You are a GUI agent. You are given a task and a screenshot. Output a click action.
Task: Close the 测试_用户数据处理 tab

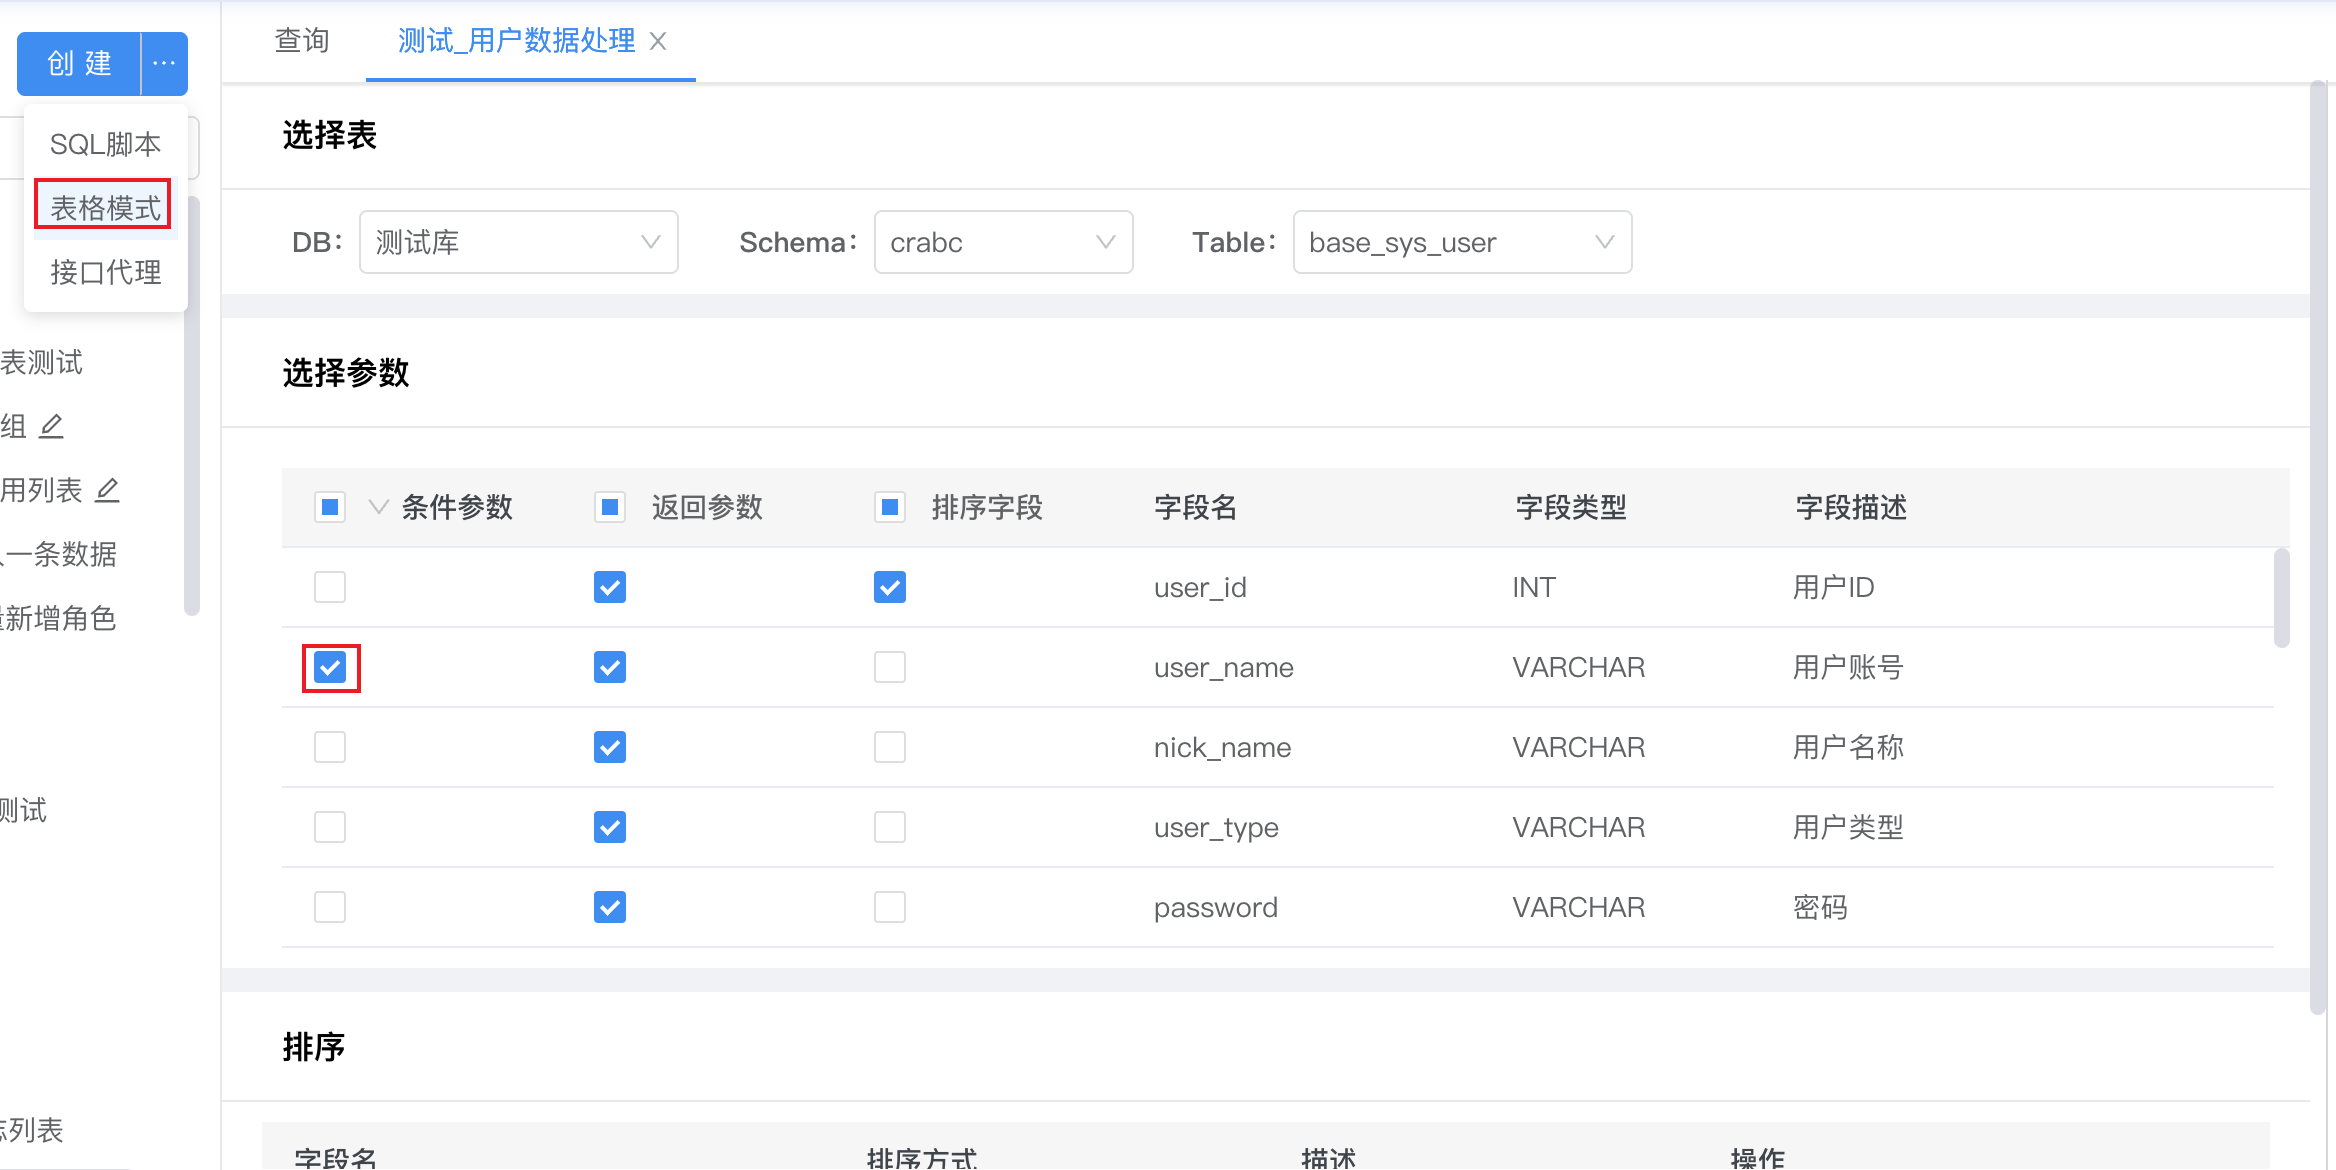click(658, 41)
